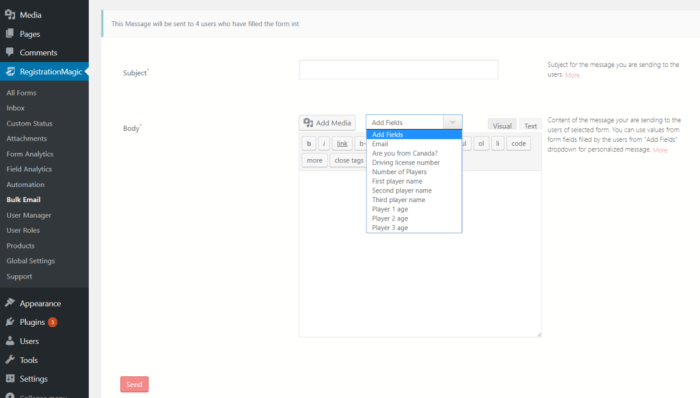
Task: Click the Plugins plug icon
Action: (x=10, y=322)
